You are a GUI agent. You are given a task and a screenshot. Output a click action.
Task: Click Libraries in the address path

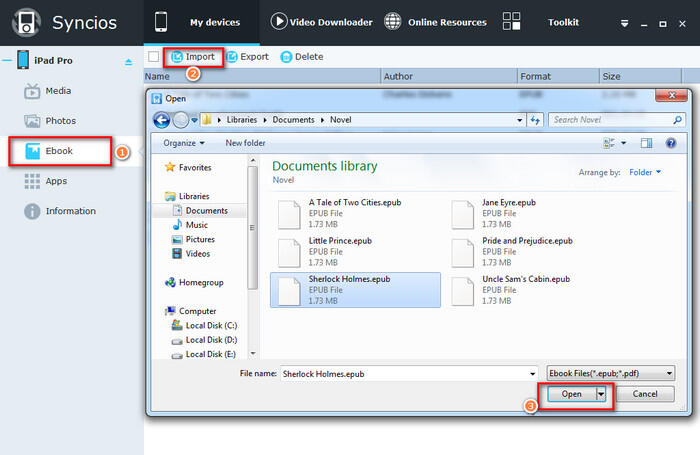(242, 120)
